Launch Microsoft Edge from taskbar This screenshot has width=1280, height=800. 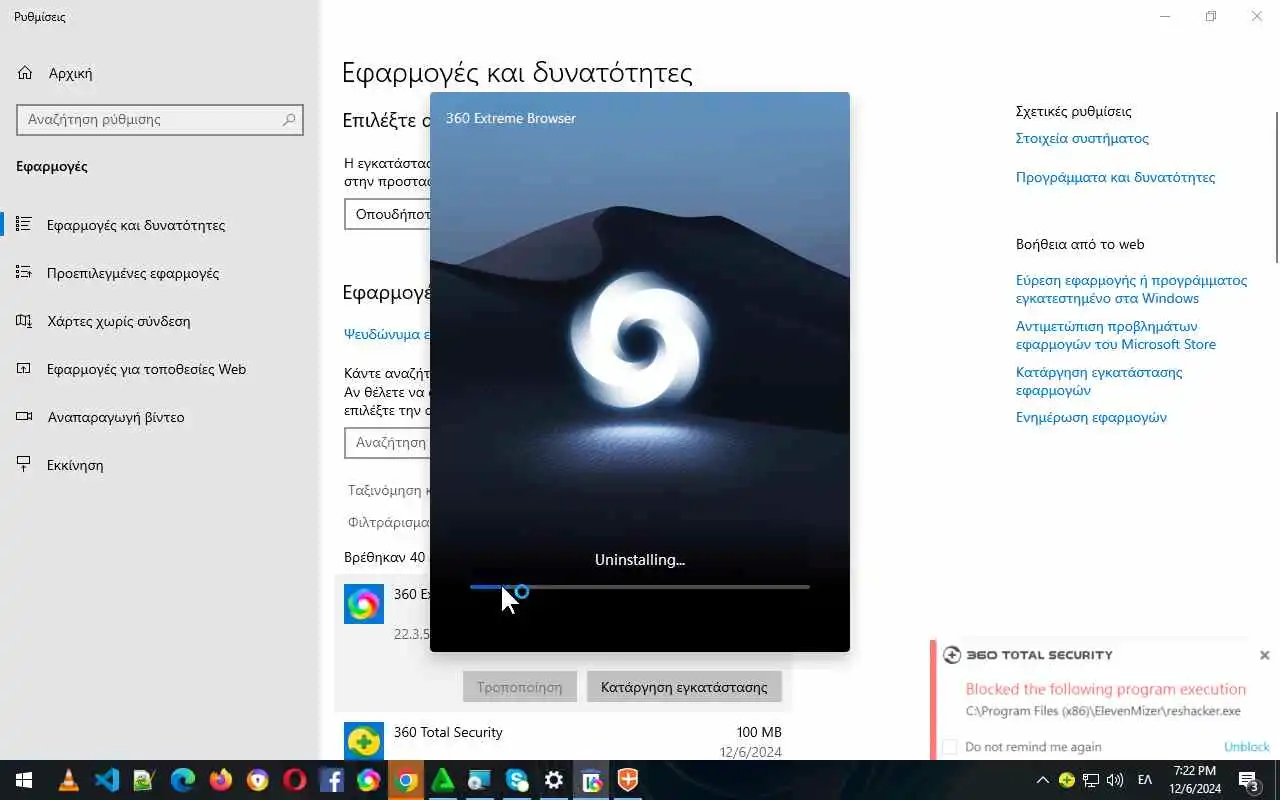pyautogui.click(x=182, y=780)
